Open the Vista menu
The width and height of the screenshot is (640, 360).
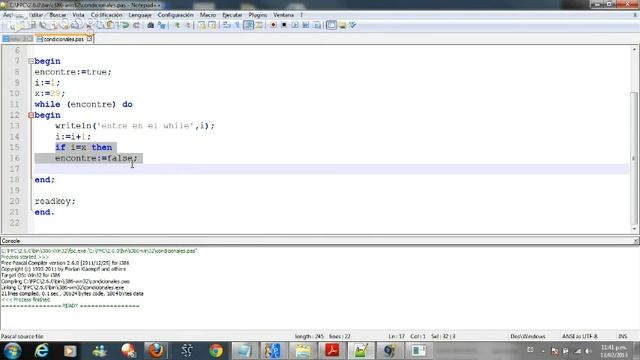78,15
